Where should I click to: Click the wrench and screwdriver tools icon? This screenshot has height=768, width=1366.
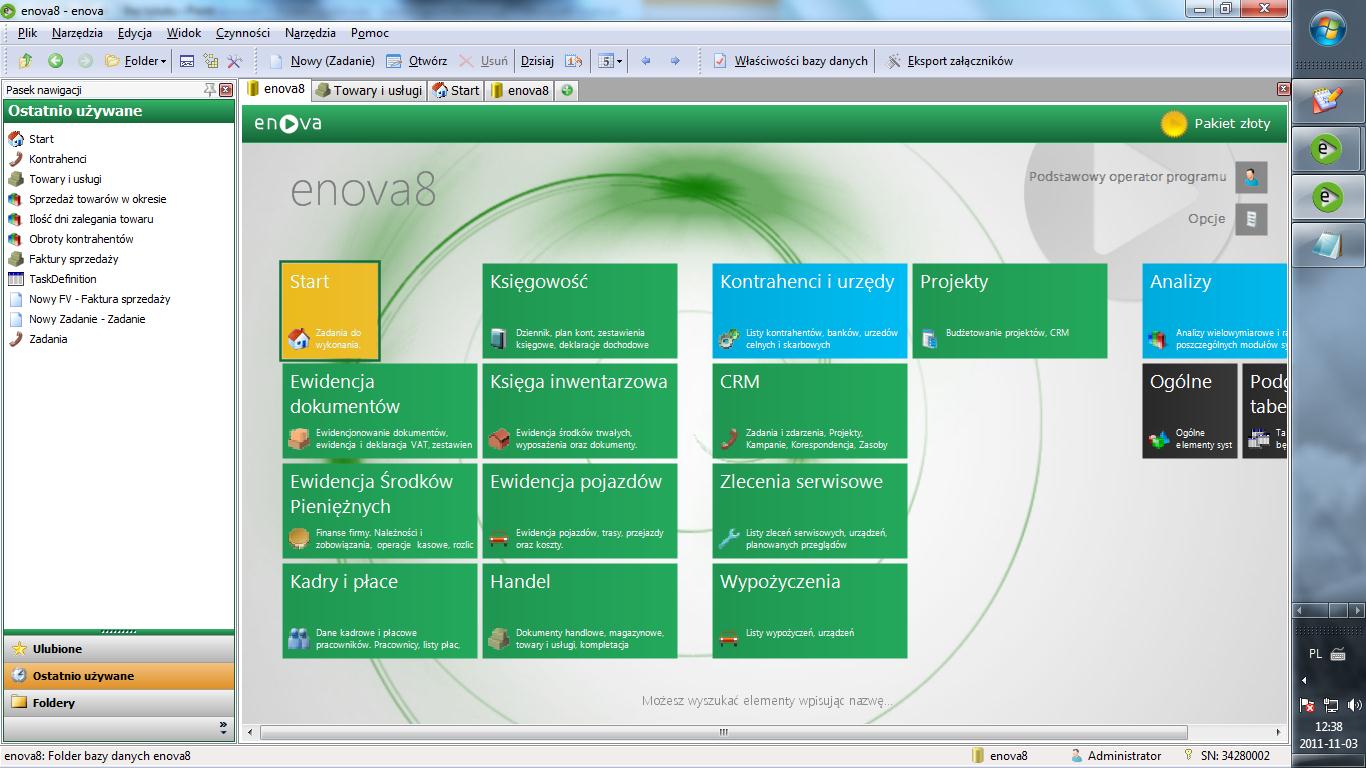pos(235,61)
